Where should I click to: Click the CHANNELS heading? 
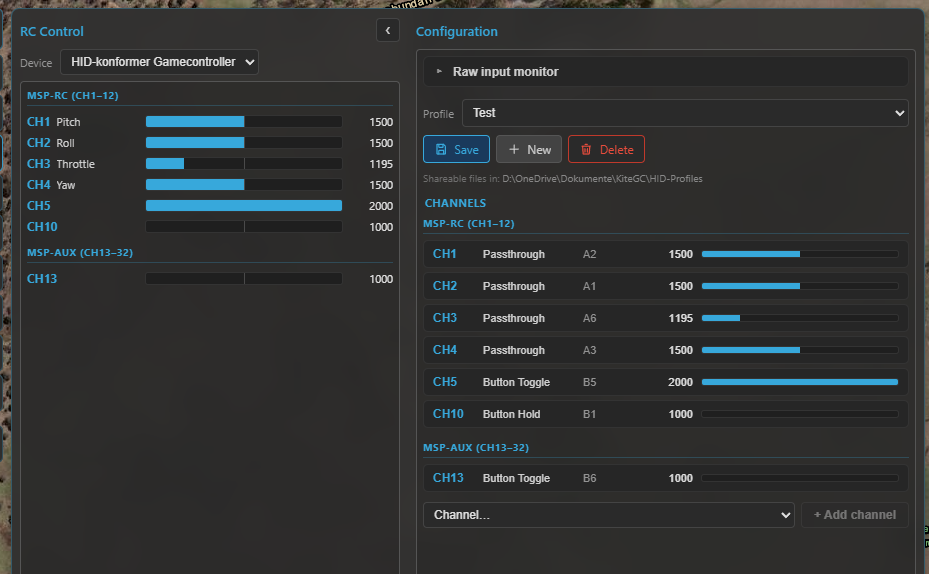[455, 203]
